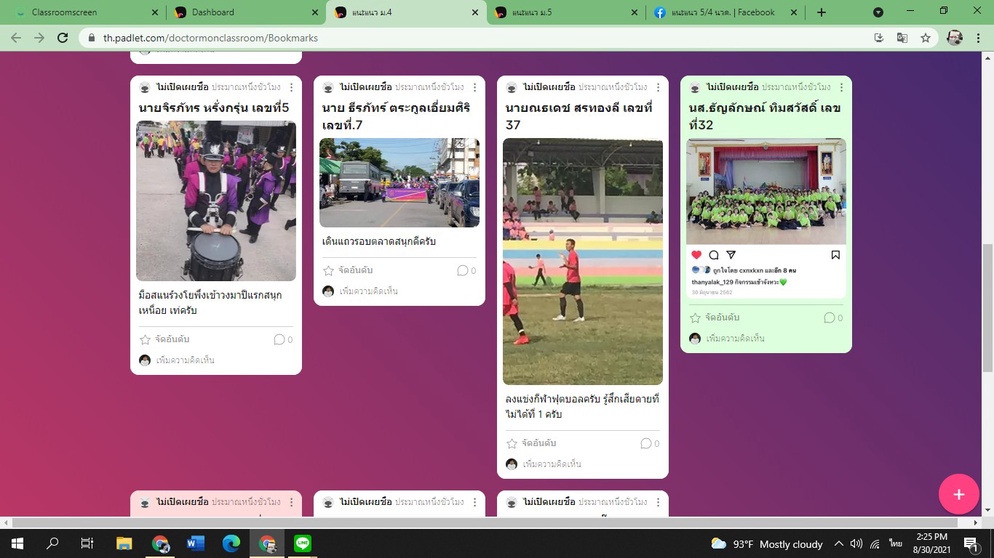Screen dimensions: 994x558
Task: Click the นายณรเดช สรทองลี post title
Action: (x=579, y=116)
